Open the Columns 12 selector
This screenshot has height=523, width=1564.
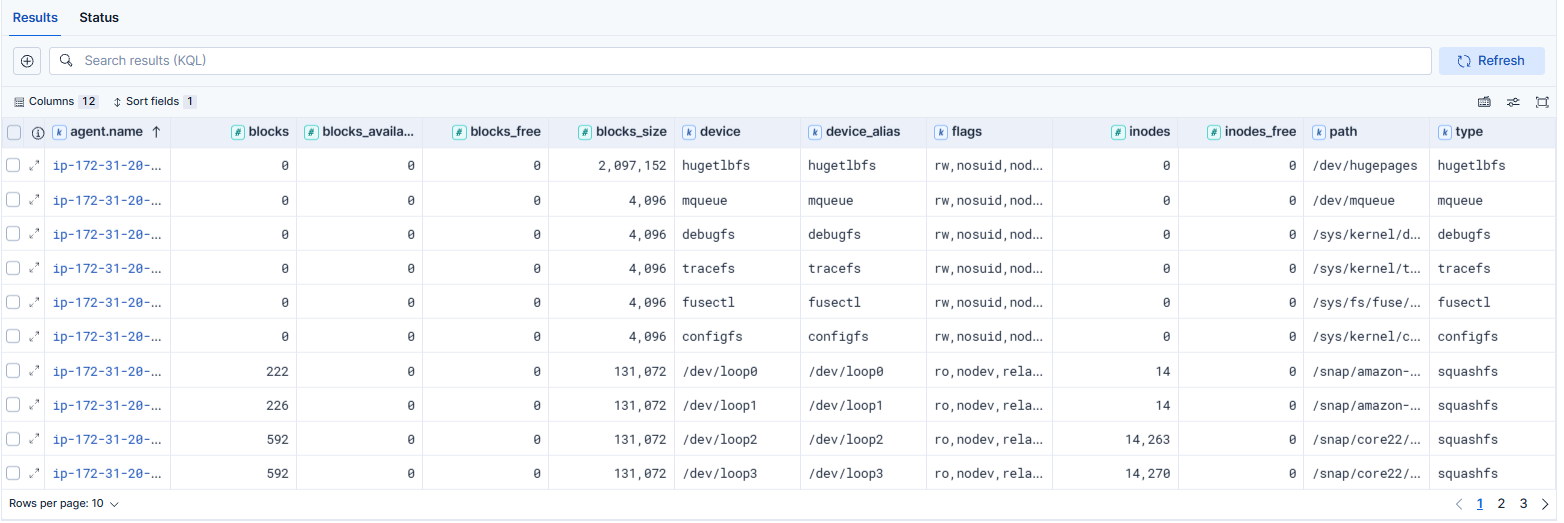tap(56, 102)
